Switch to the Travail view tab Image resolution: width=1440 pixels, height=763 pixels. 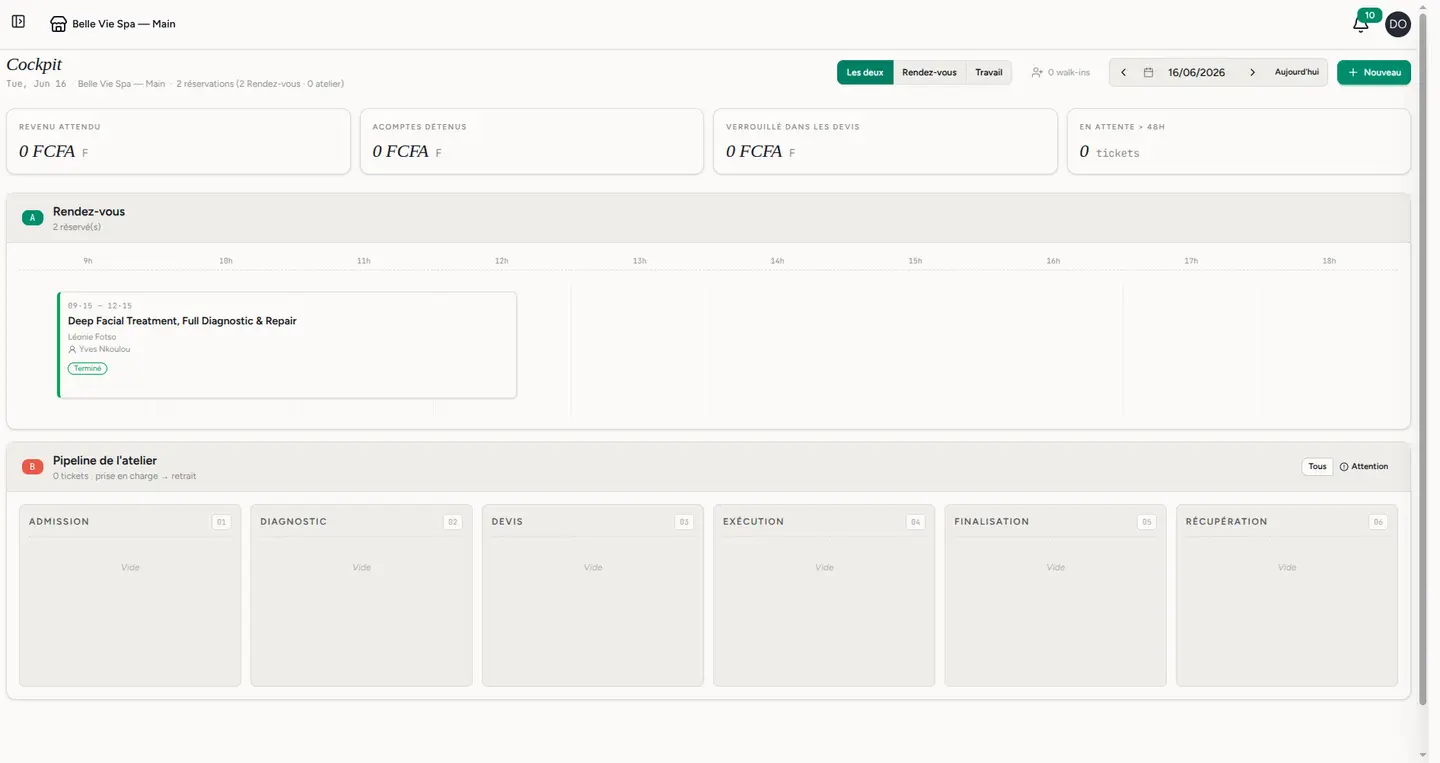pyautogui.click(x=989, y=73)
